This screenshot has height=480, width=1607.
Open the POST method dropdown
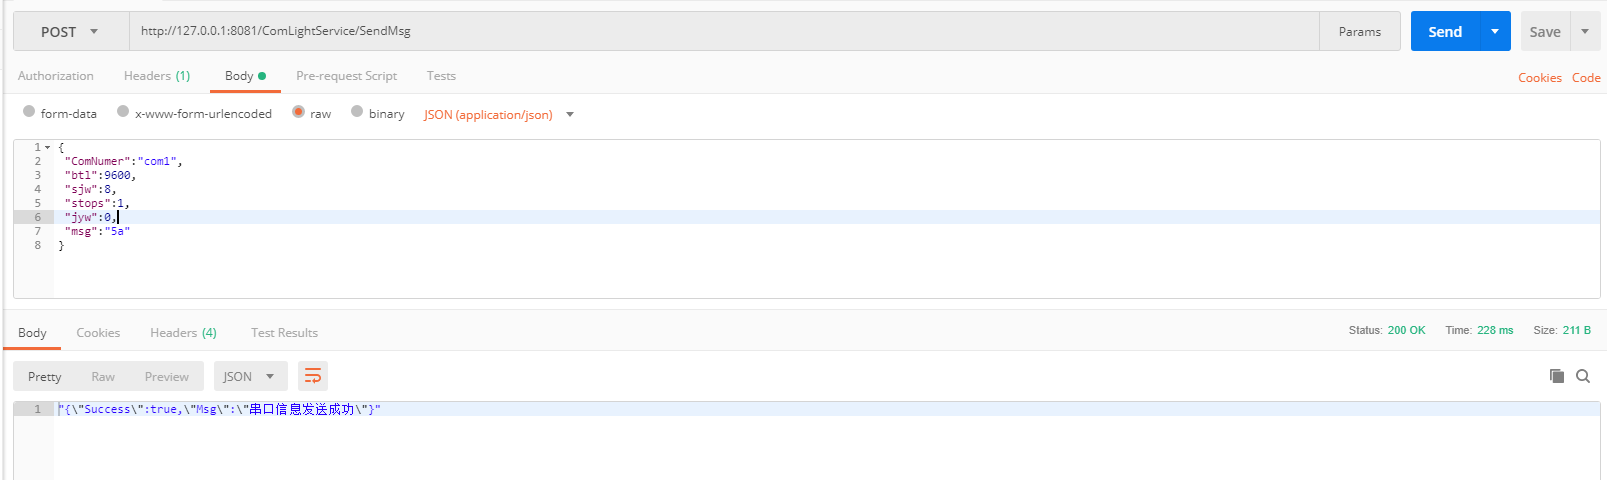70,32
